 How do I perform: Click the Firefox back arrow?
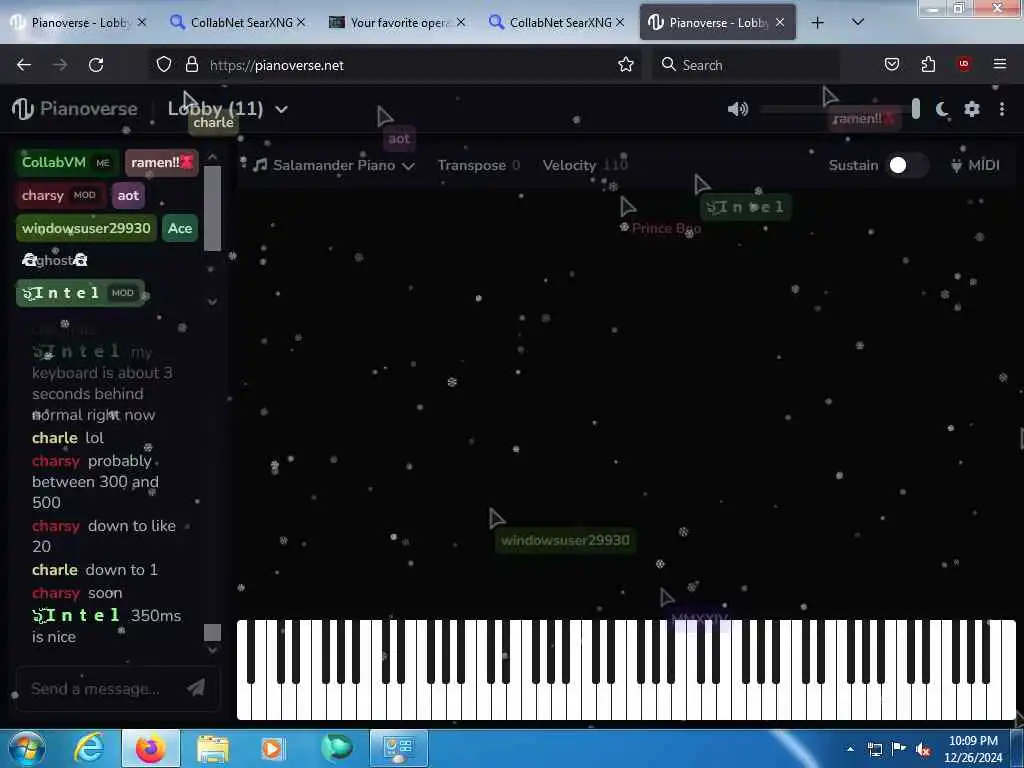click(24, 65)
